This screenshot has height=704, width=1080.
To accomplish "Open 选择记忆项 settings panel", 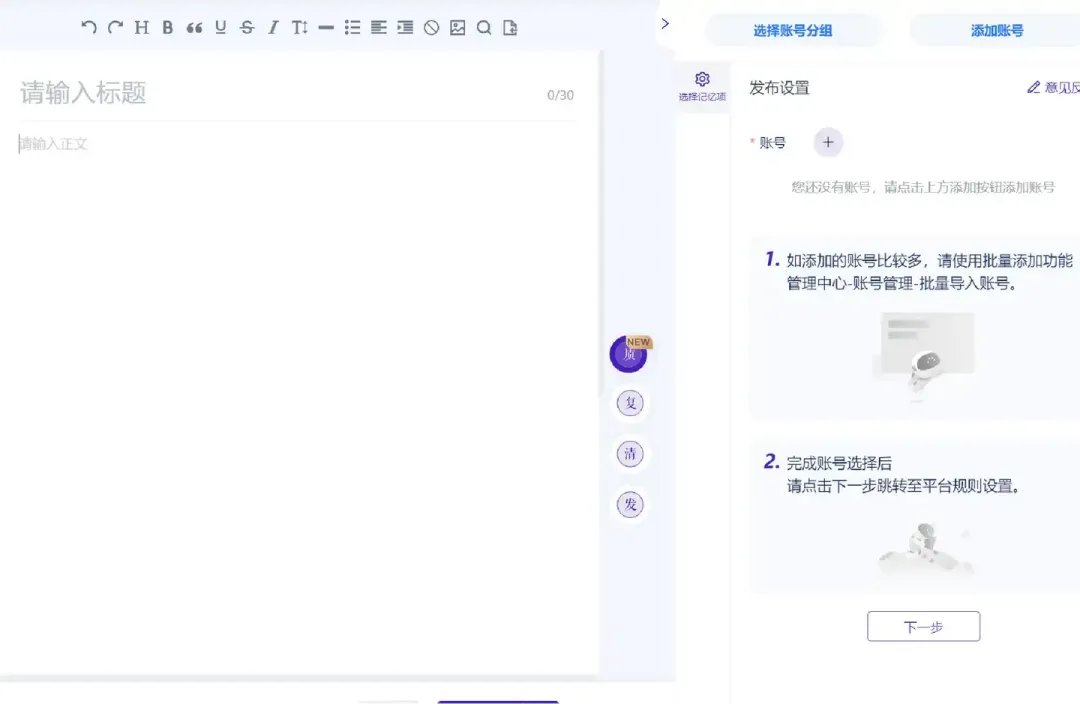I will [x=702, y=84].
